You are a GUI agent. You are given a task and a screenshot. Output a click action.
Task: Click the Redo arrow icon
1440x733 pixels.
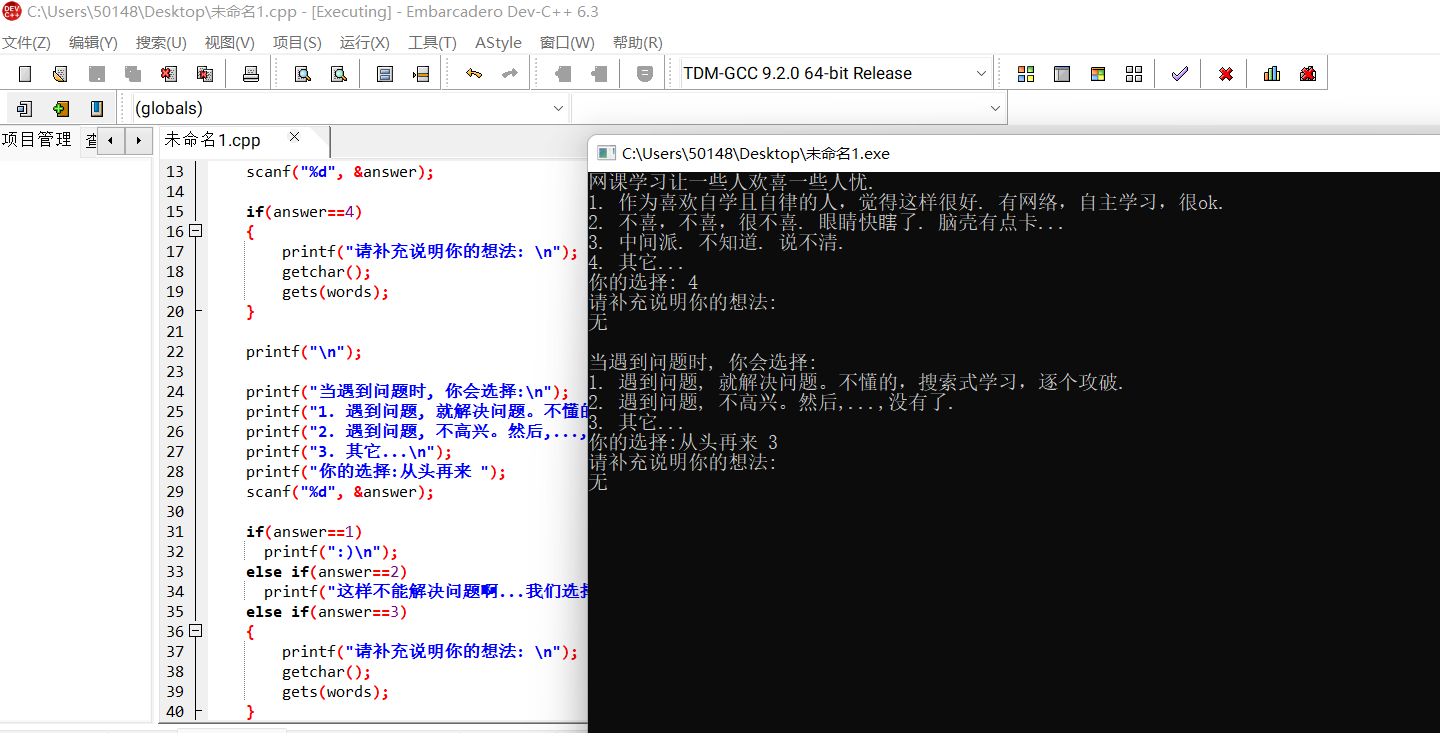(x=510, y=74)
